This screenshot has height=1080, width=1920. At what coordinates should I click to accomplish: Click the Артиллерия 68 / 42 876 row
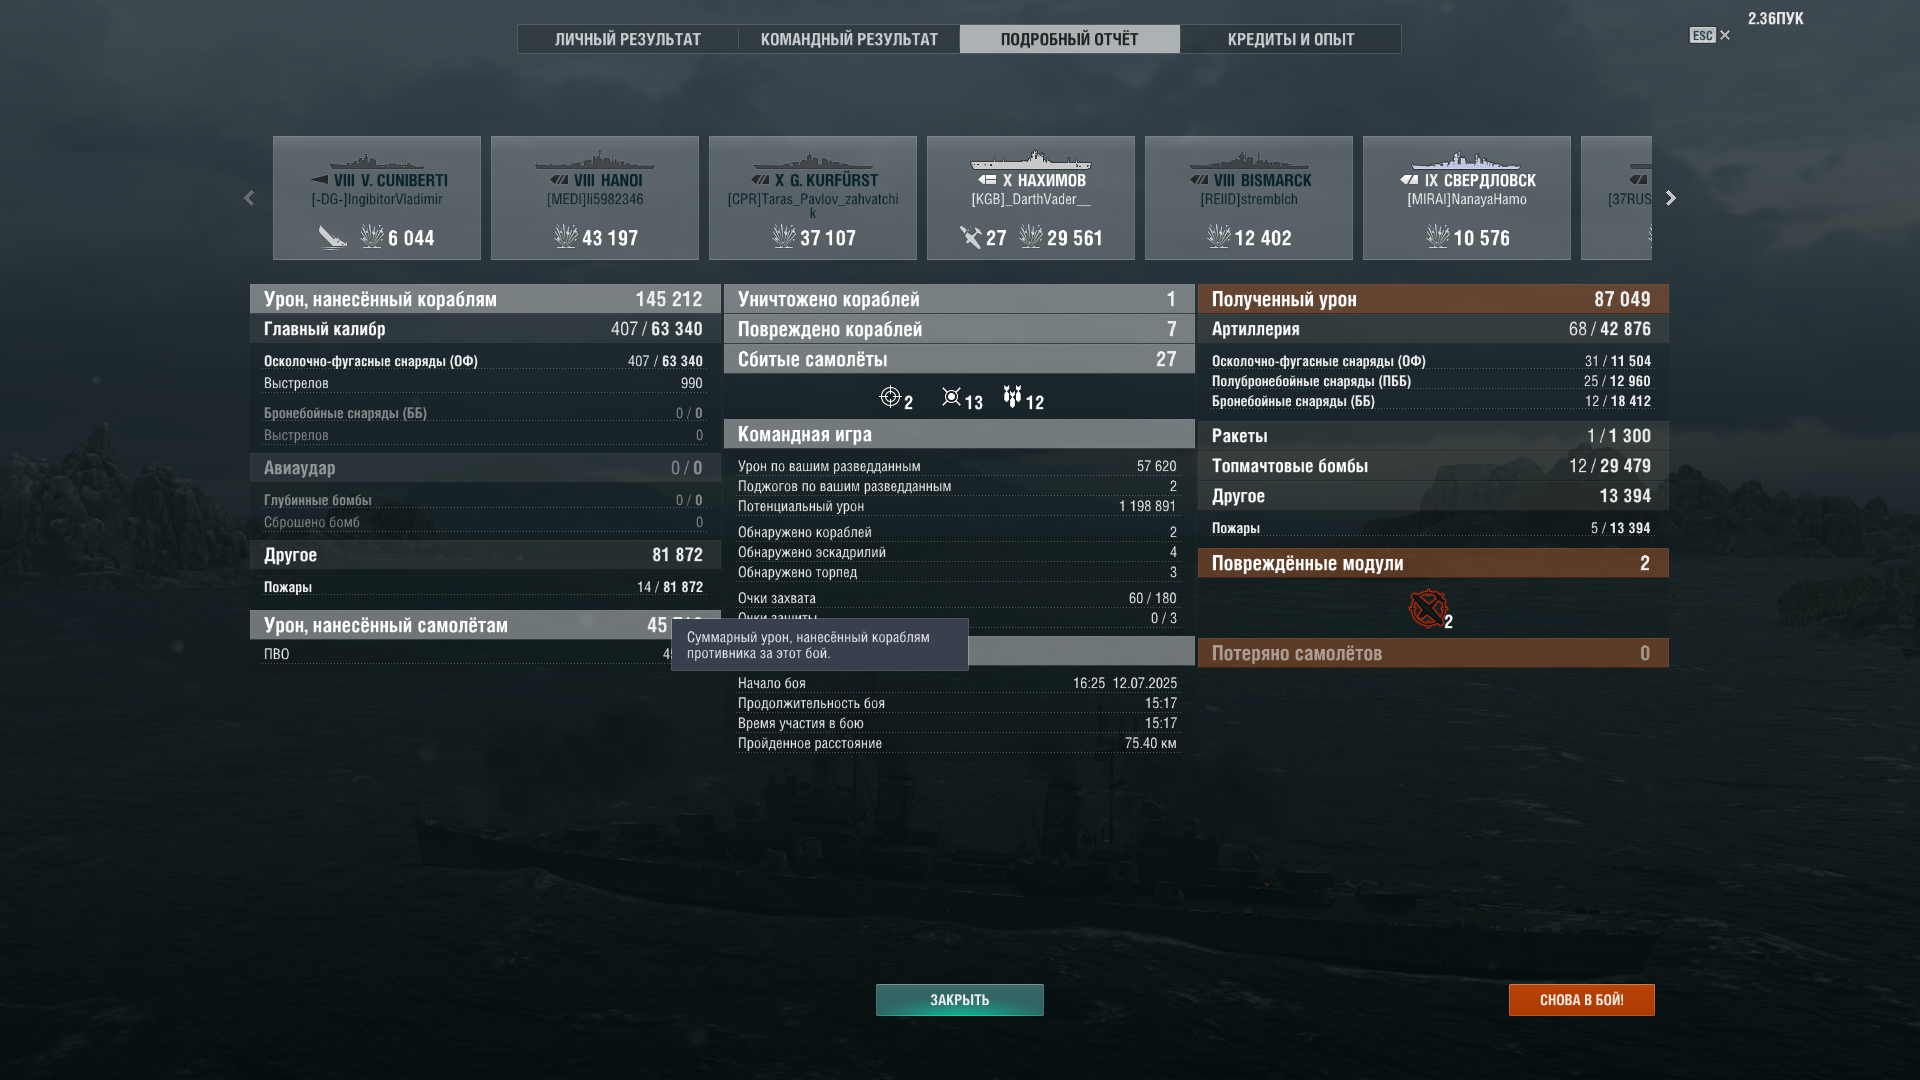click(x=1433, y=329)
